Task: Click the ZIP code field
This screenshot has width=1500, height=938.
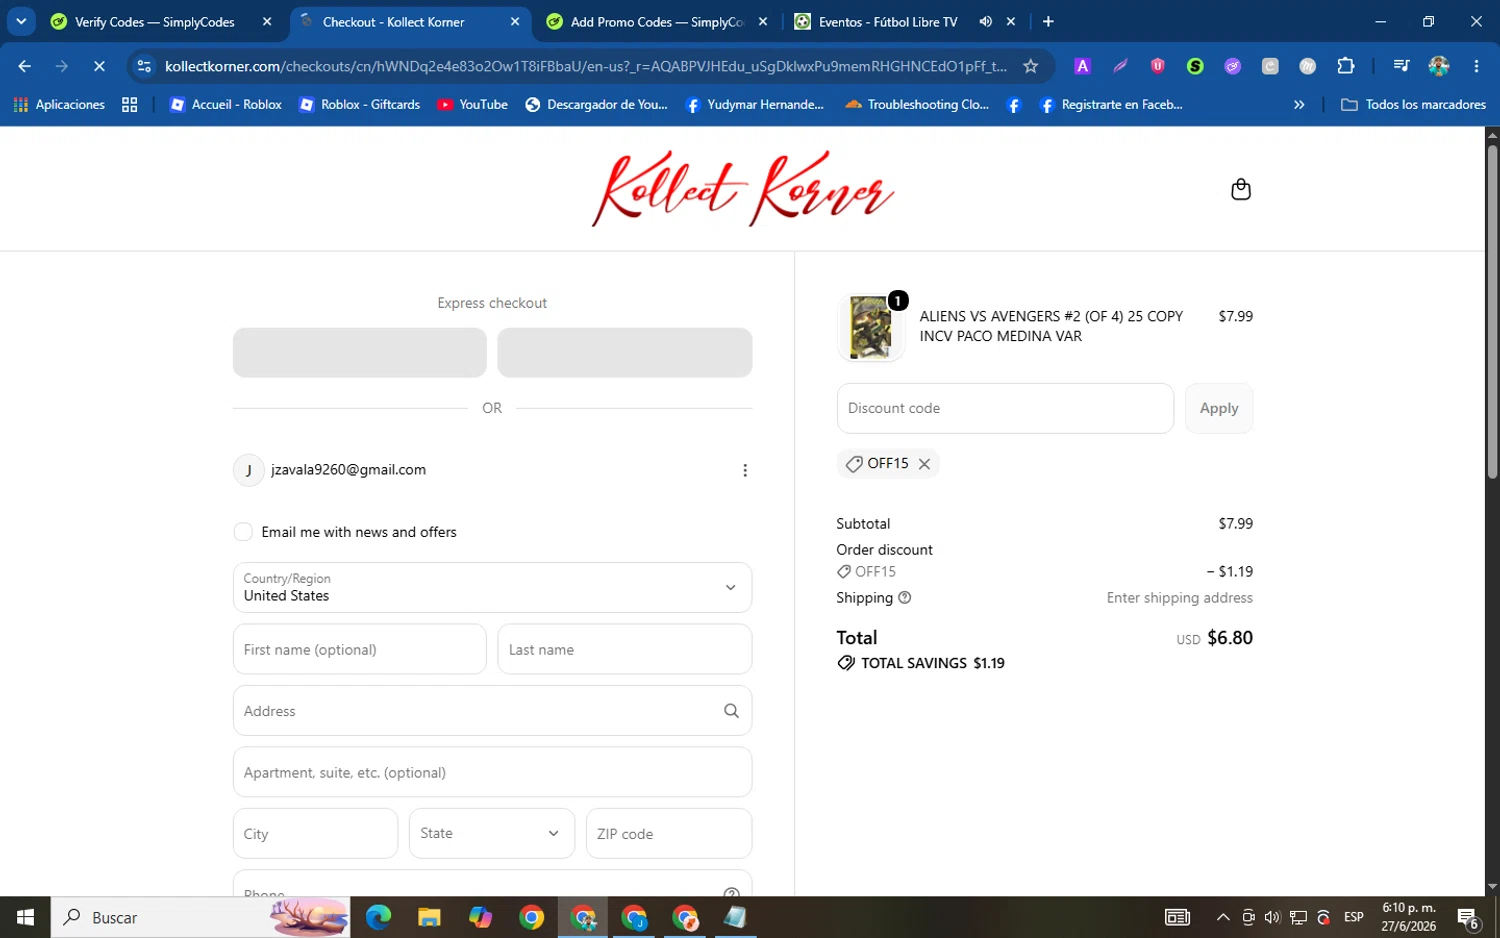Action: (669, 833)
